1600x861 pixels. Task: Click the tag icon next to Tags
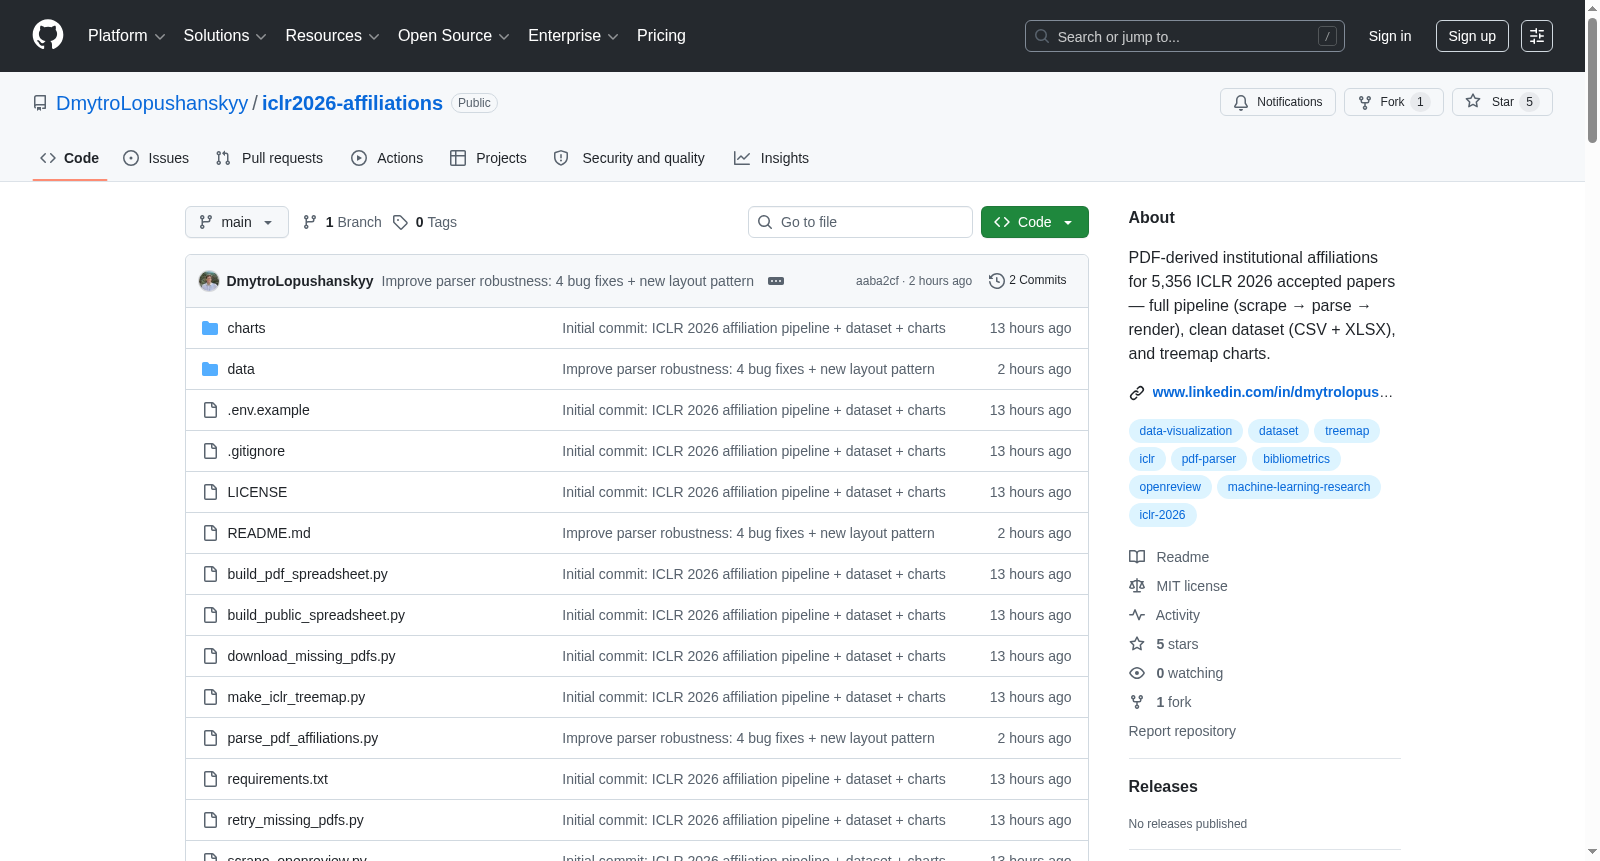(400, 222)
